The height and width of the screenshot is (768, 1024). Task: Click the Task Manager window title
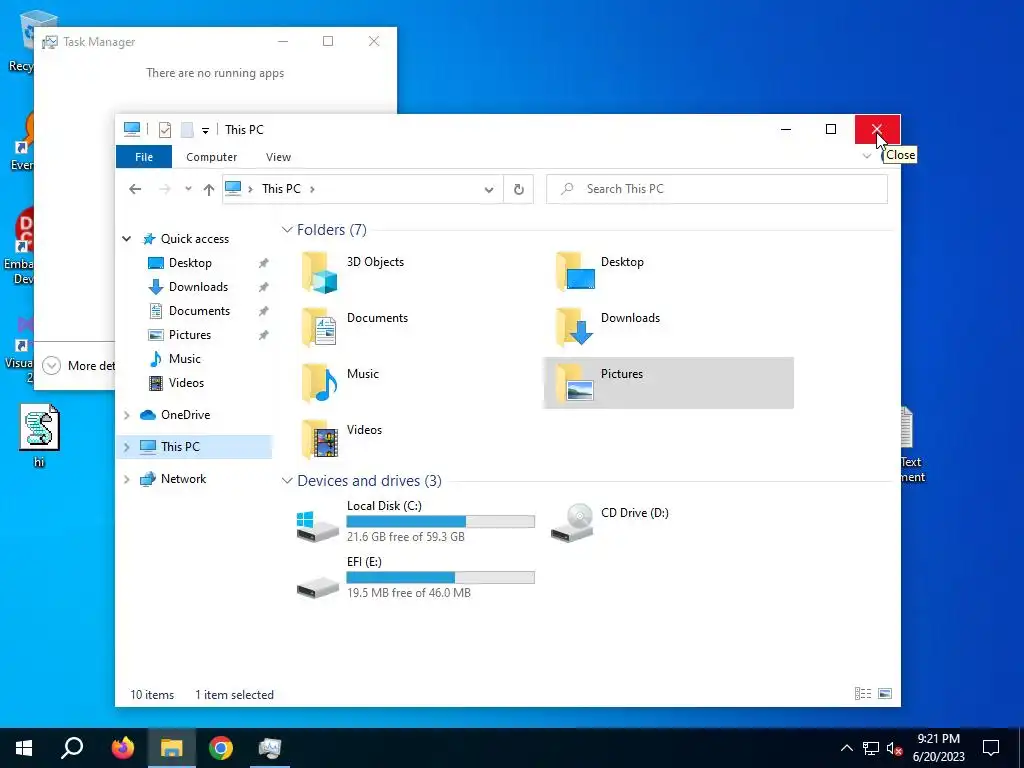click(x=99, y=42)
